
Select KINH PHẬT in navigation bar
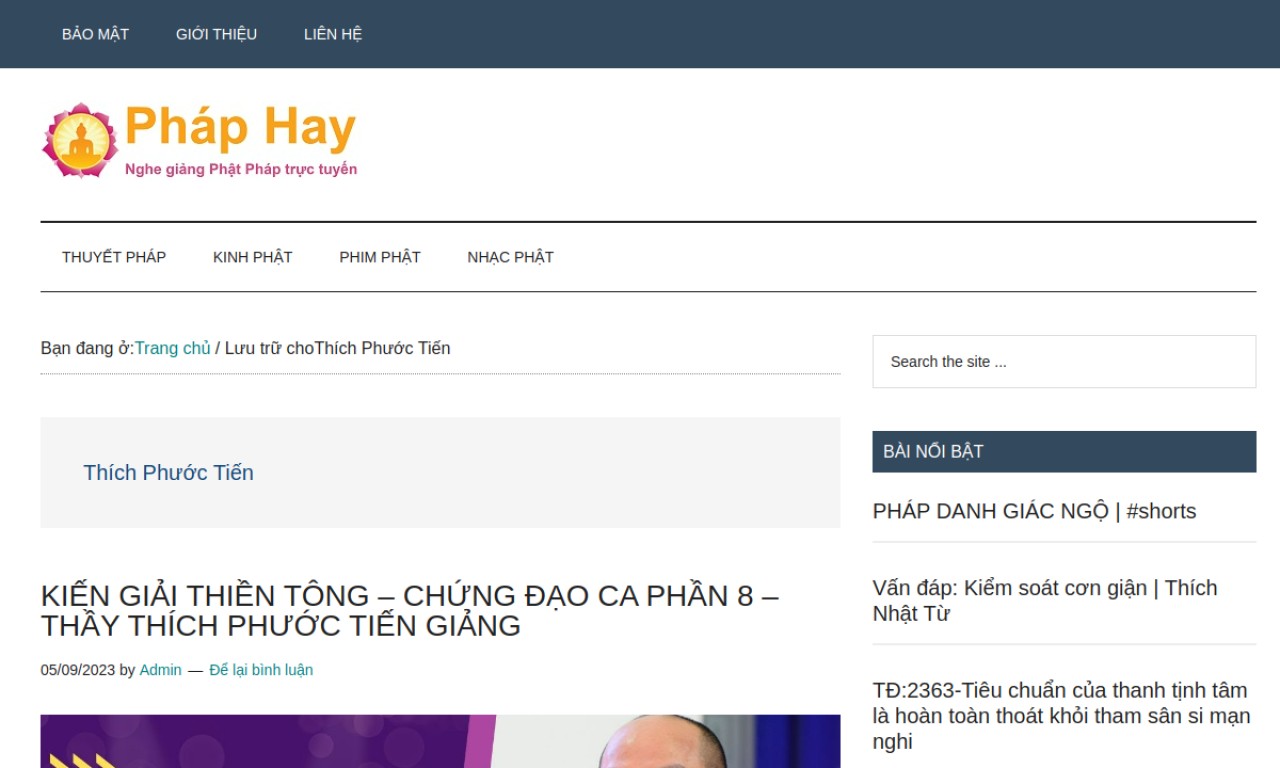[253, 257]
